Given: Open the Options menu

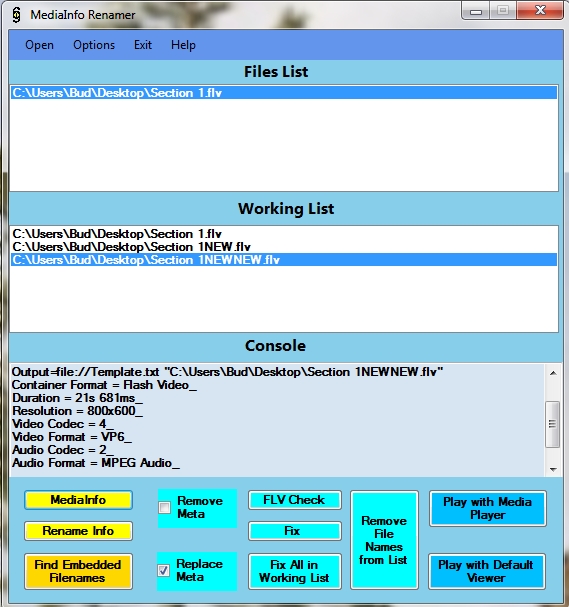Looking at the screenshot, I should (x=94, y=45).
